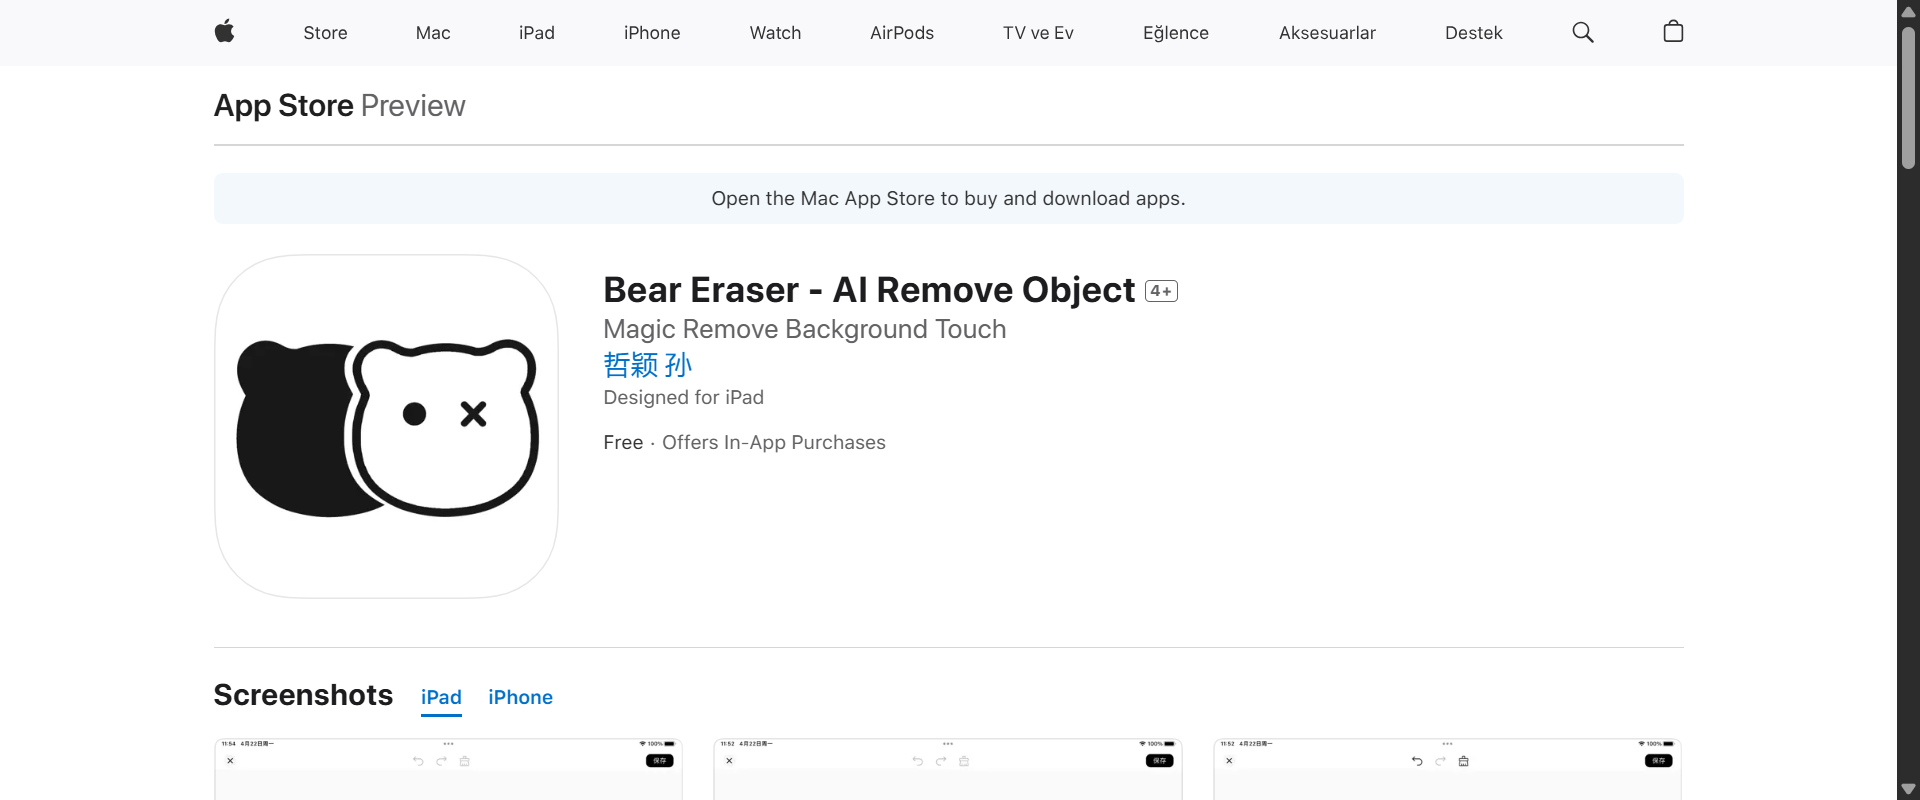This screenshot has width=1920, height=800.
Task: Open the developer 哲颖 孙 page
Action: [x=646, y=365]
